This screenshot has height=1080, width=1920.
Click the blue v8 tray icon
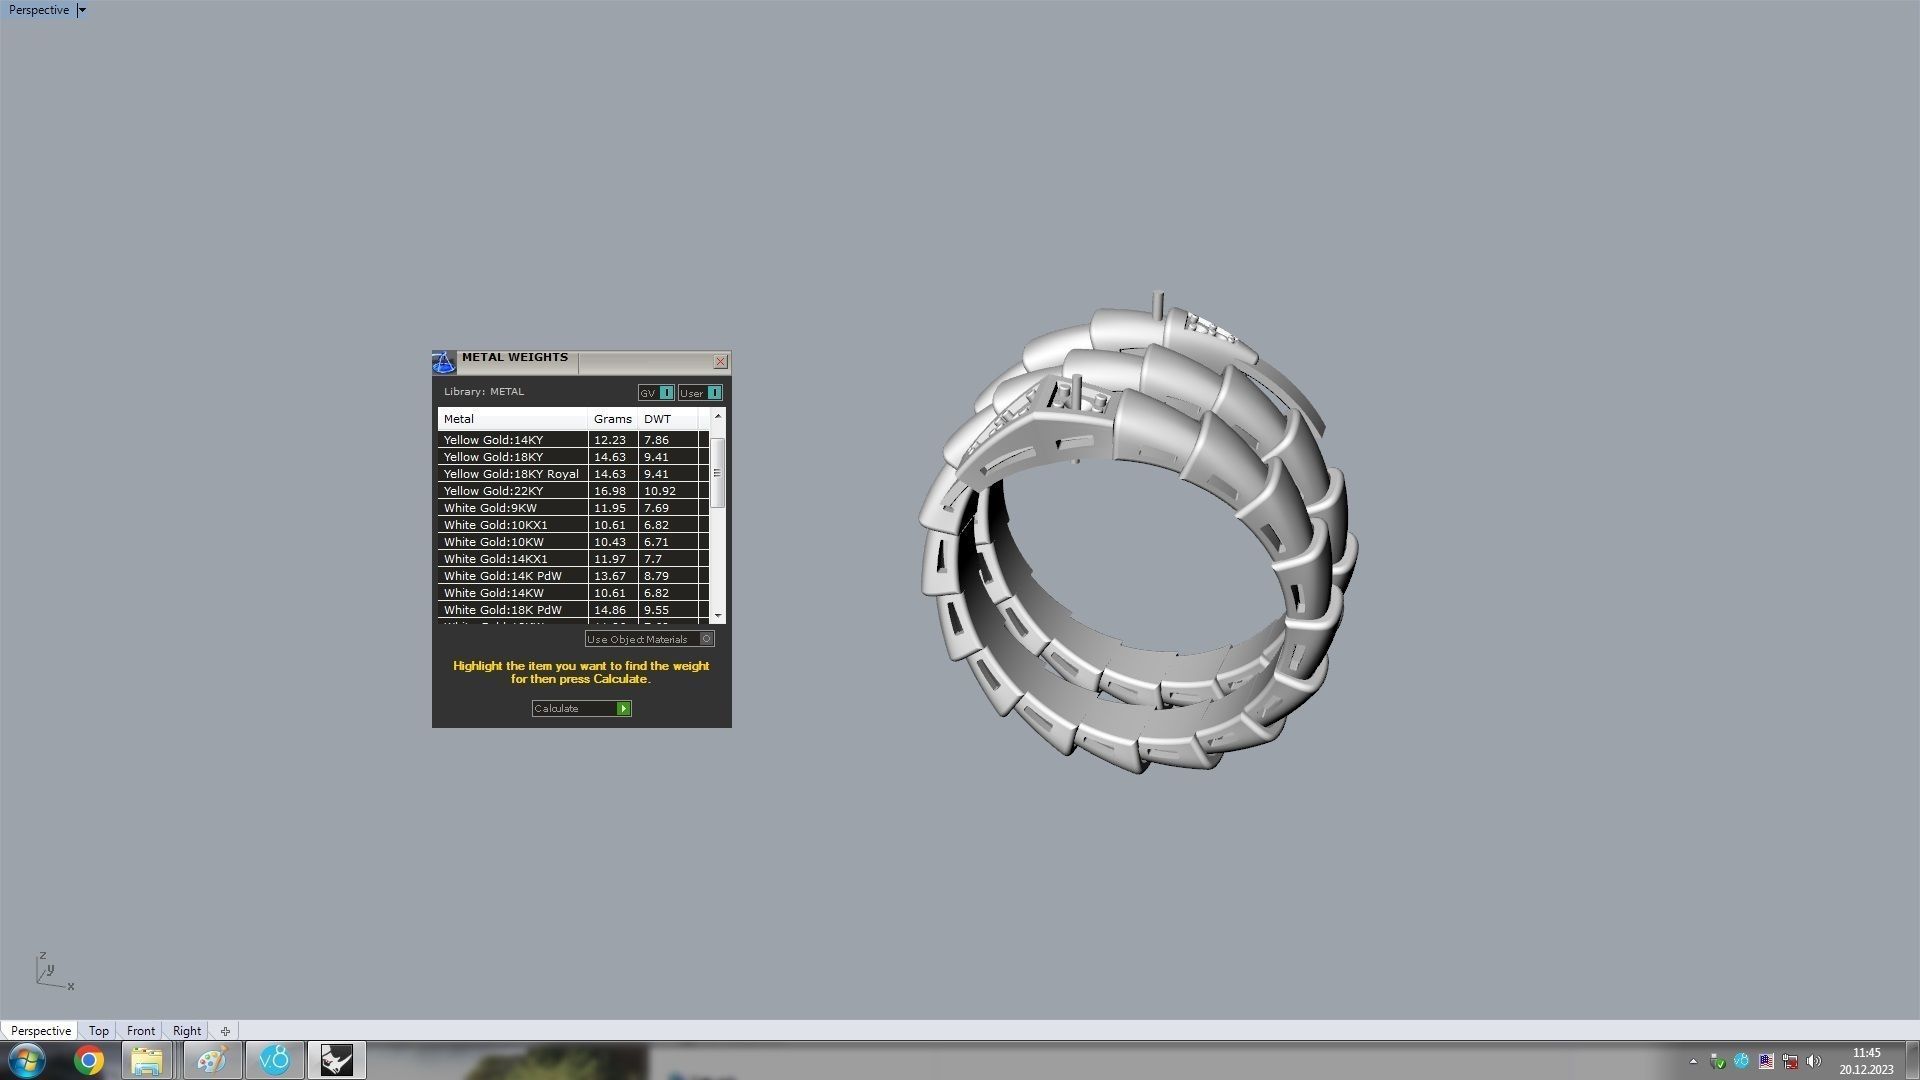[1742, 1061]
